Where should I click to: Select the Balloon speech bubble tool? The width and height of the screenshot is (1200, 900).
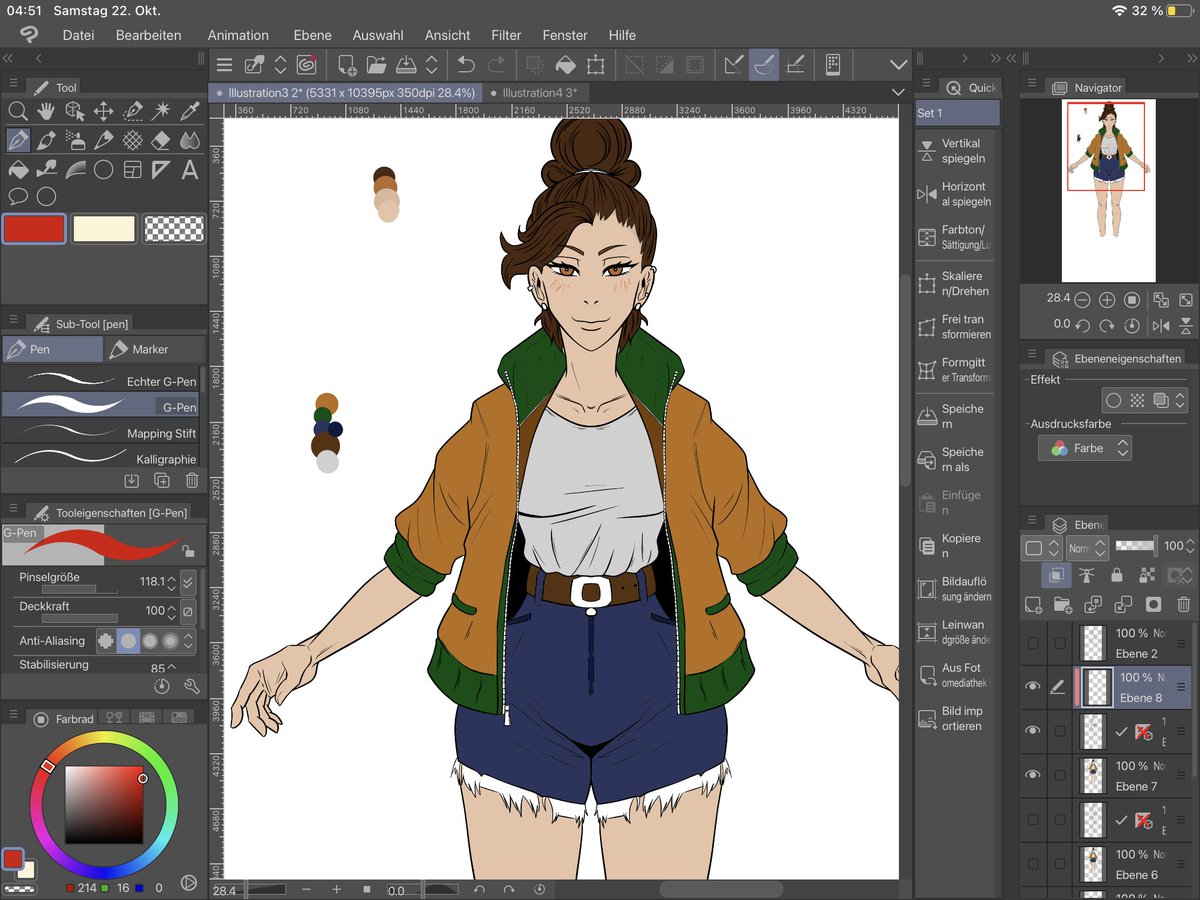click(x=17, y=197)
